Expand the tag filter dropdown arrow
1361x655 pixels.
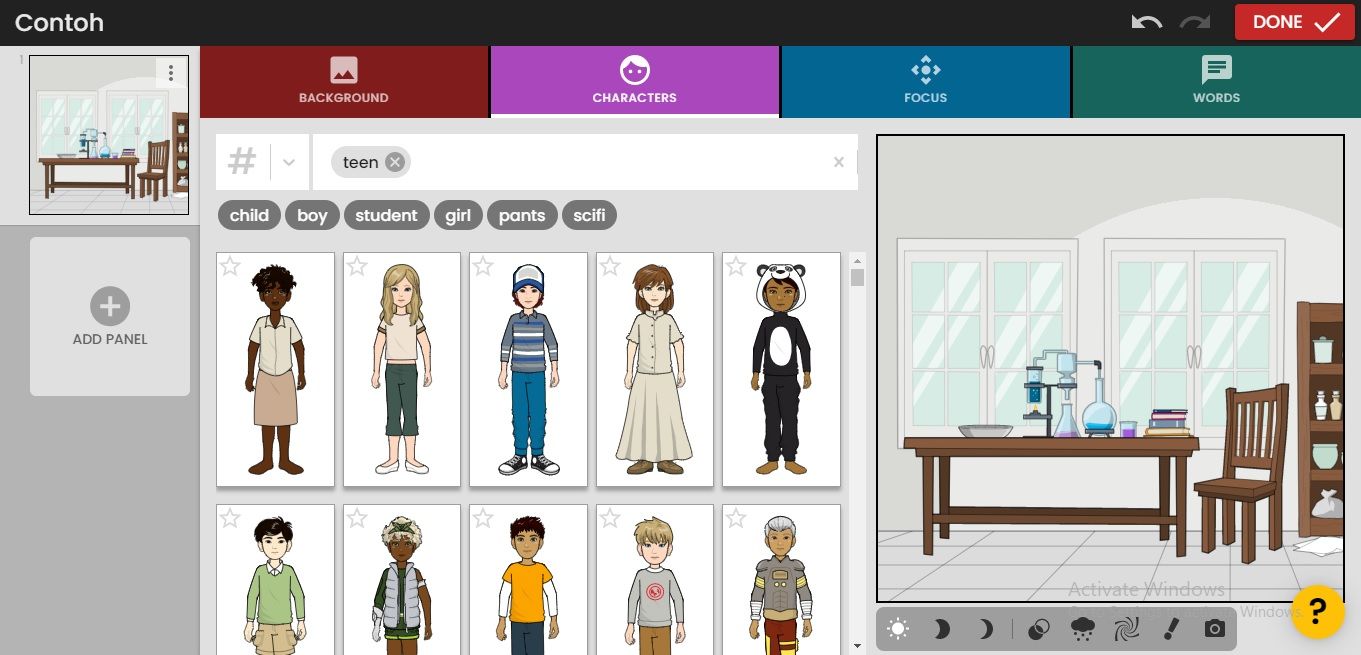[x=289, y=162]
